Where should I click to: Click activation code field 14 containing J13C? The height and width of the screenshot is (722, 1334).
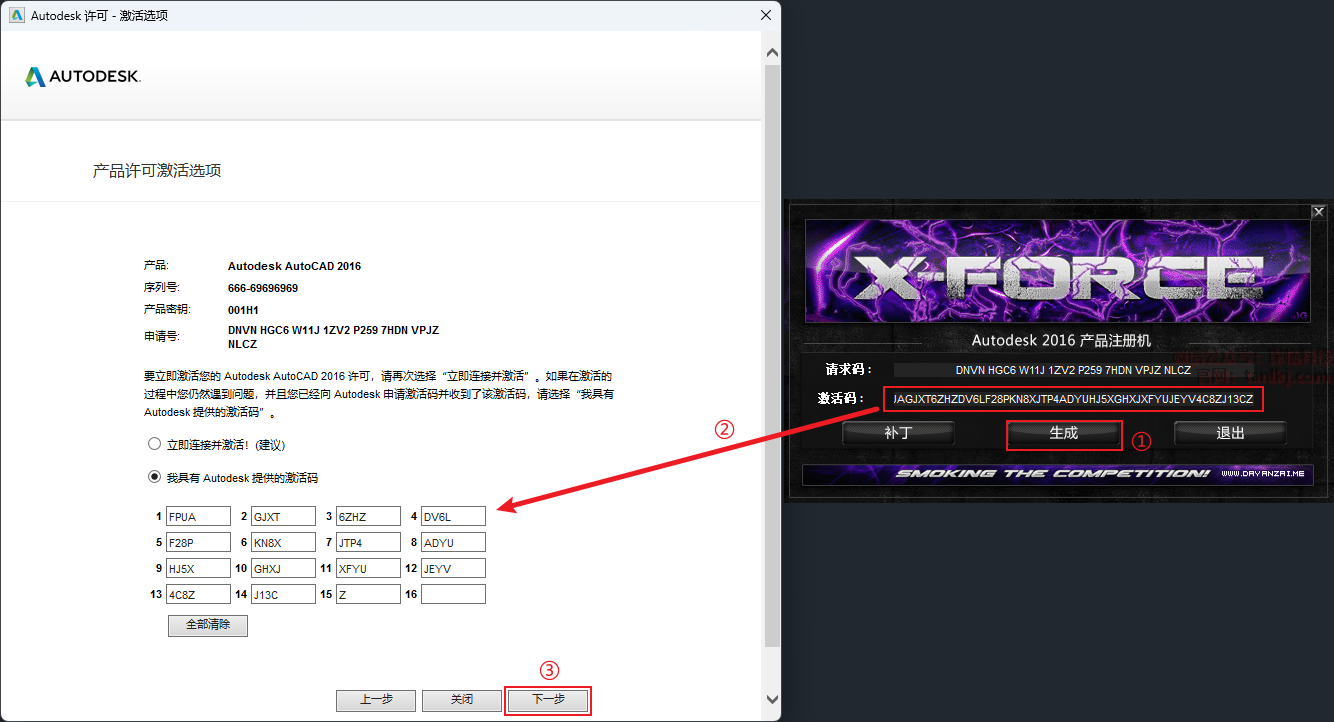283,594
